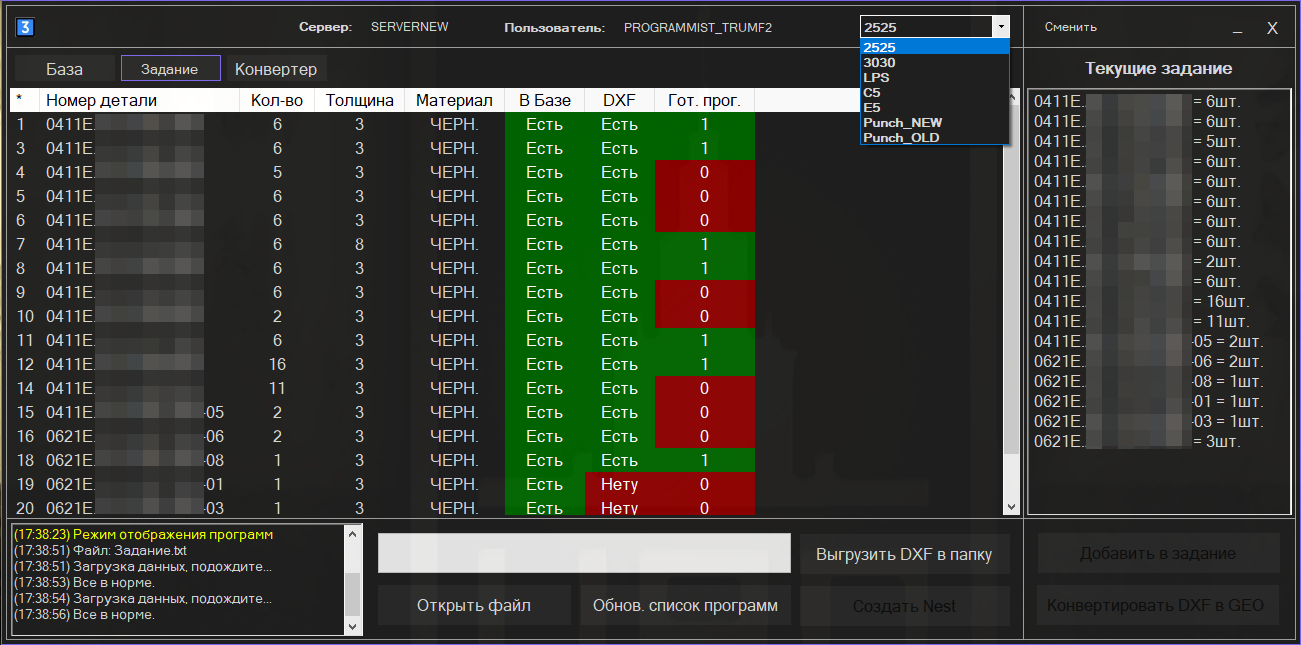Click the app logo icon in title bar
The image size is (1301, 645).
click(25, 27)
